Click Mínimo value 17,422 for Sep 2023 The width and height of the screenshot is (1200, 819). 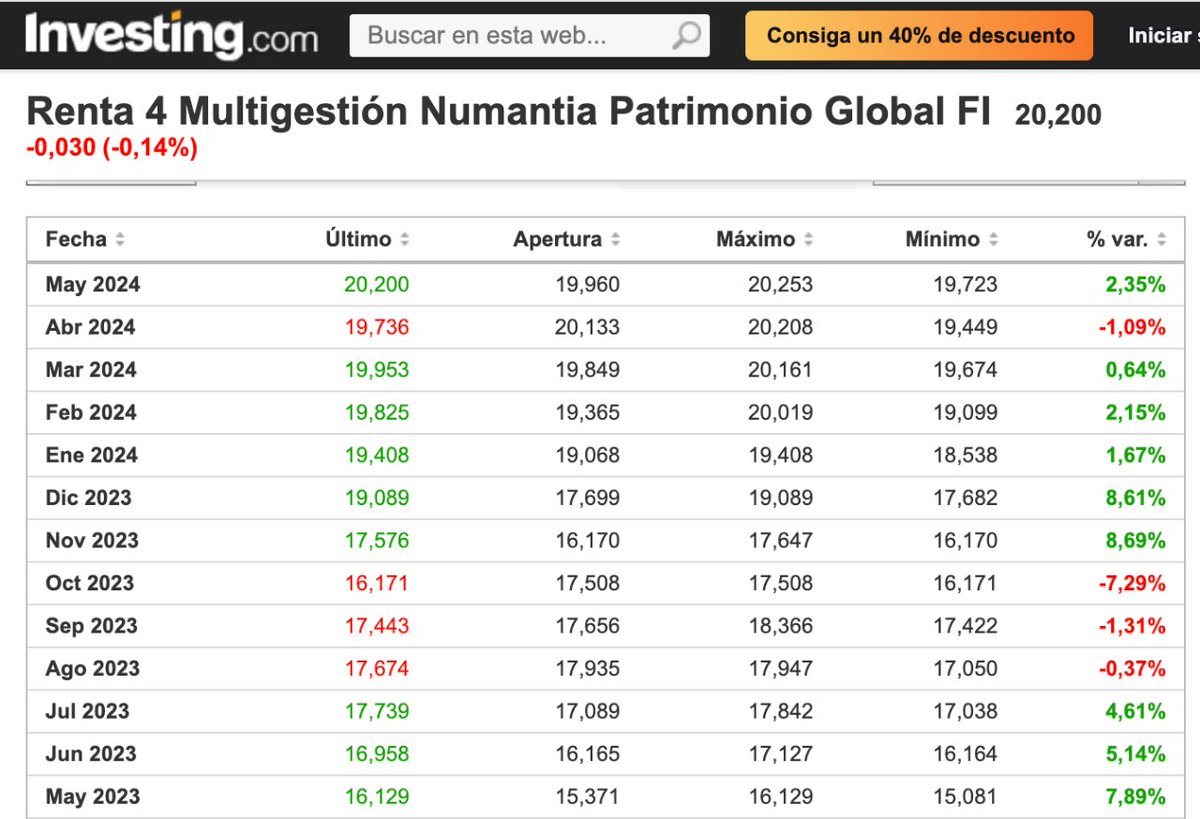(966, 626)
